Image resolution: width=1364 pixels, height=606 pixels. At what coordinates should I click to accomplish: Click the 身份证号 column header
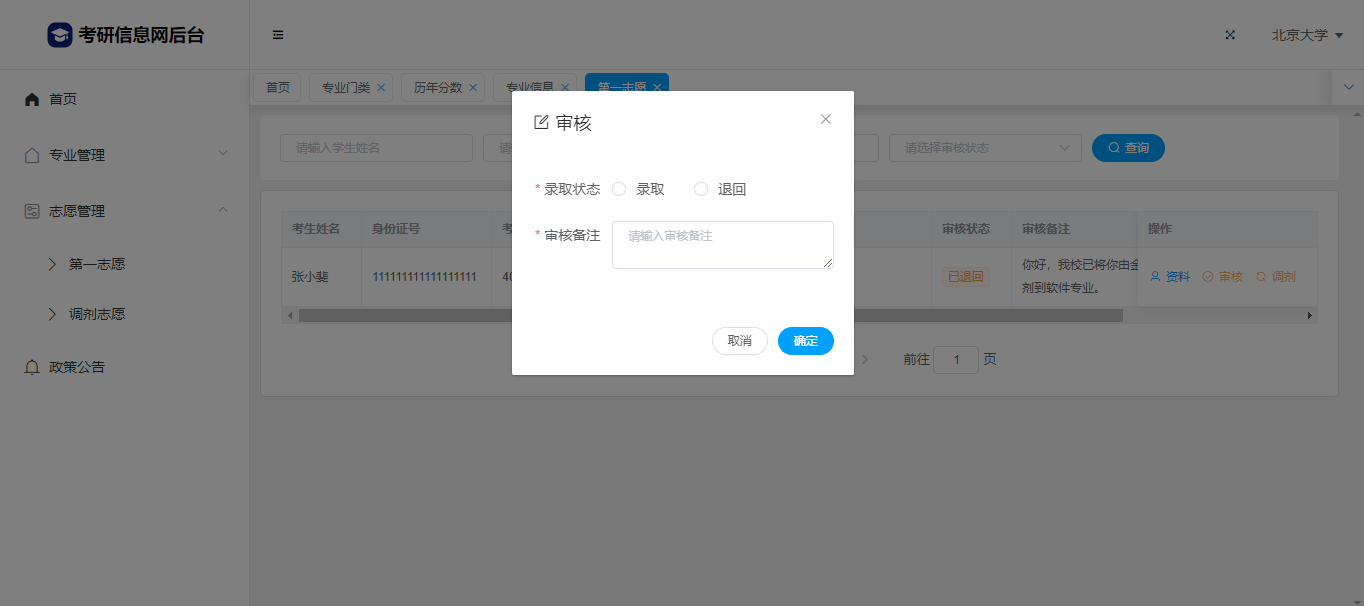(396, 229)
